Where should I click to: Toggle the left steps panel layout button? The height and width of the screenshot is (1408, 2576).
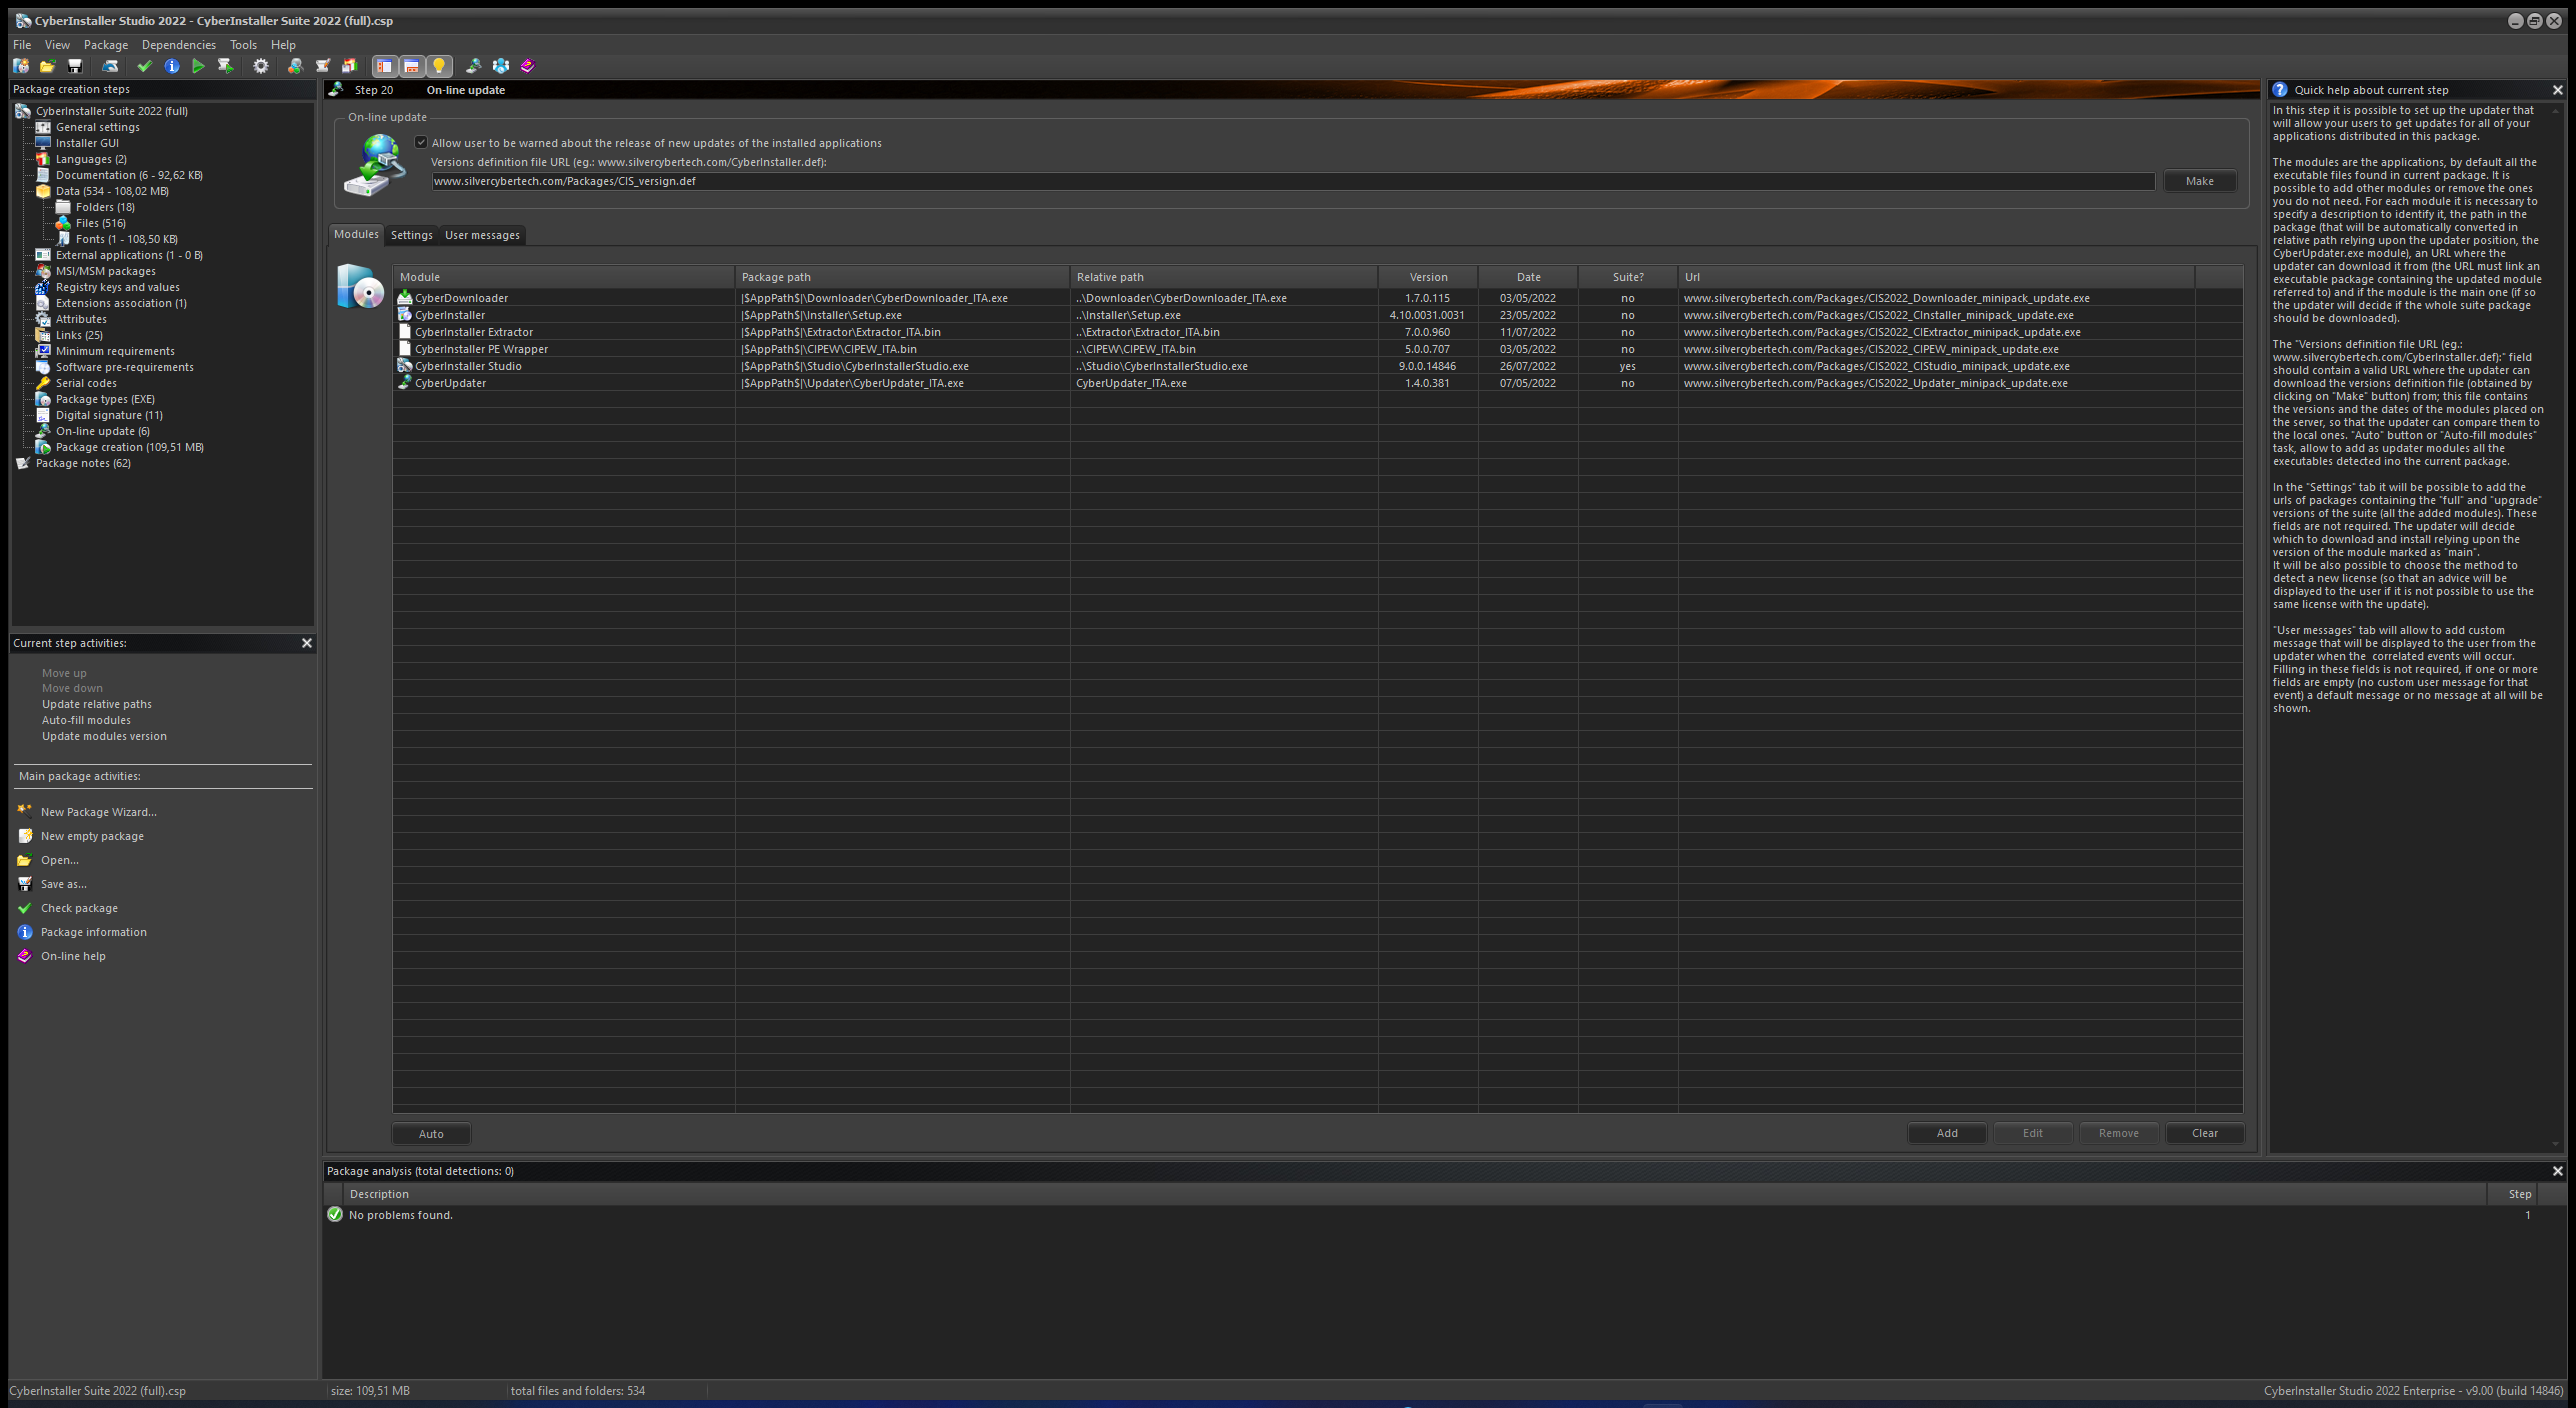tap(385, 66)
